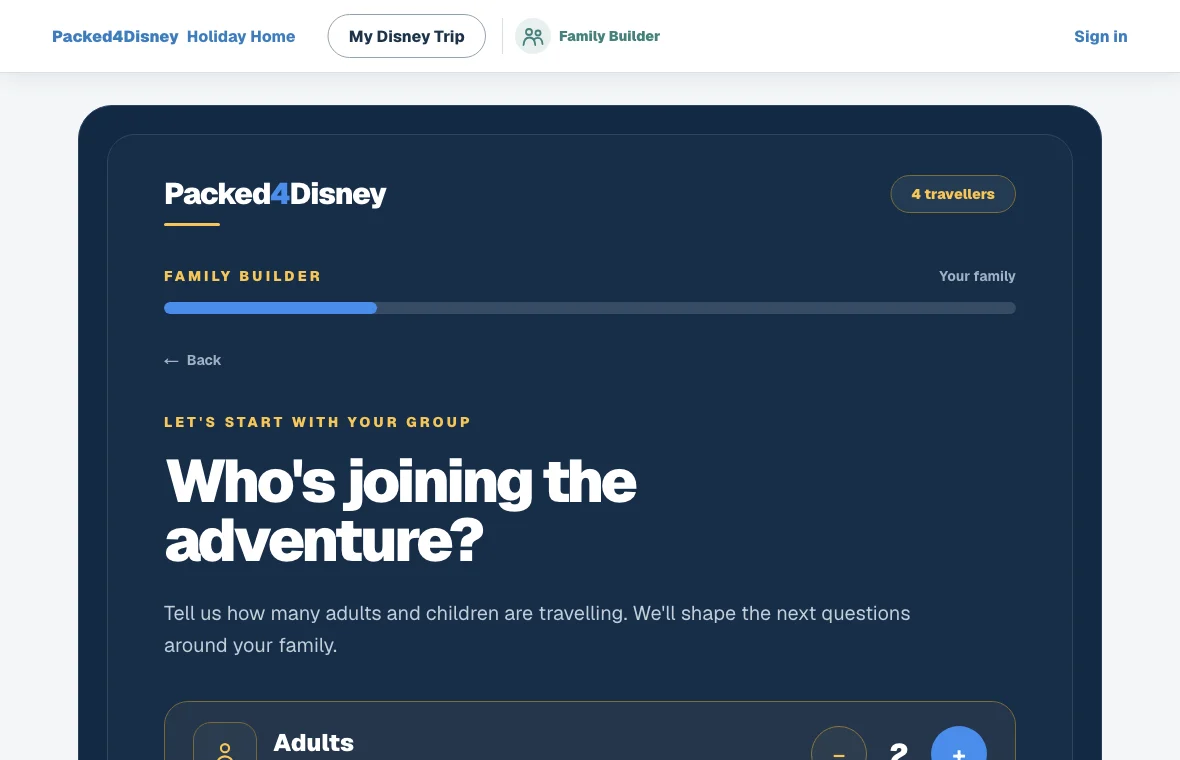The image size is (1180, 760).
Task: Sign in to the account
Action: click(1100, 36)
